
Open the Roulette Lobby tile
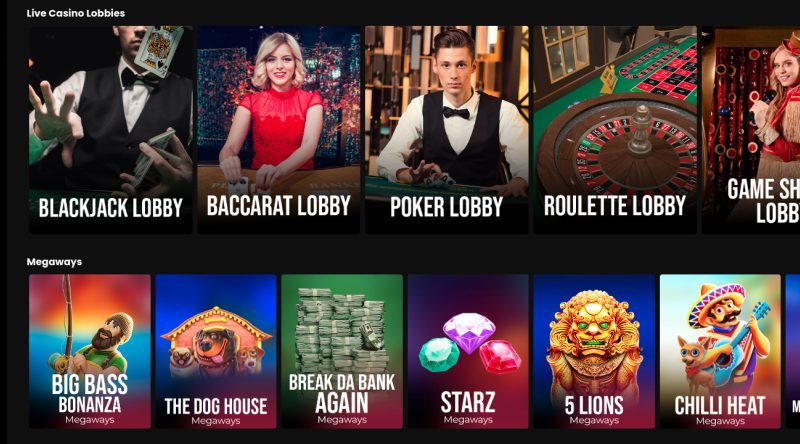(615, 130)
